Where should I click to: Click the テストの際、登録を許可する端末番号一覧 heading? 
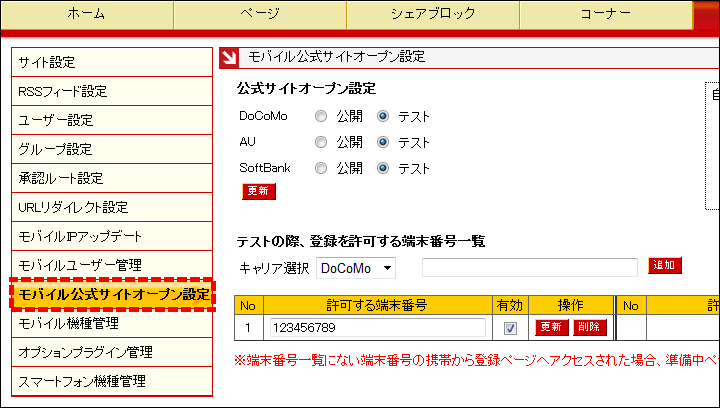tap(361, 241)
